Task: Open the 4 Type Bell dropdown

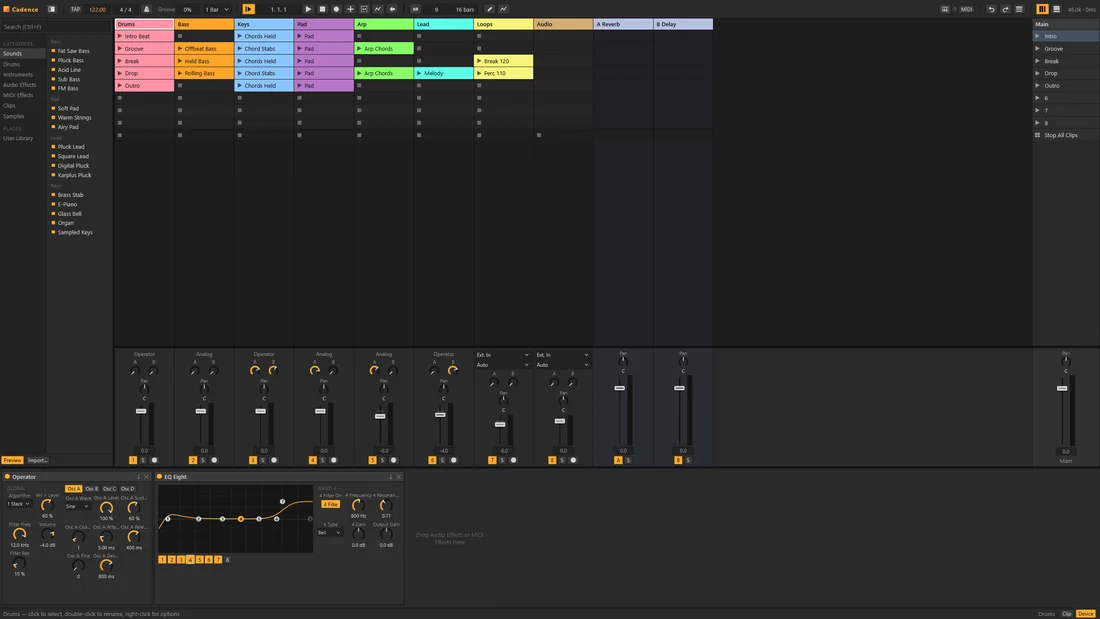Action: pyautogui.click(x=330, y=533)
